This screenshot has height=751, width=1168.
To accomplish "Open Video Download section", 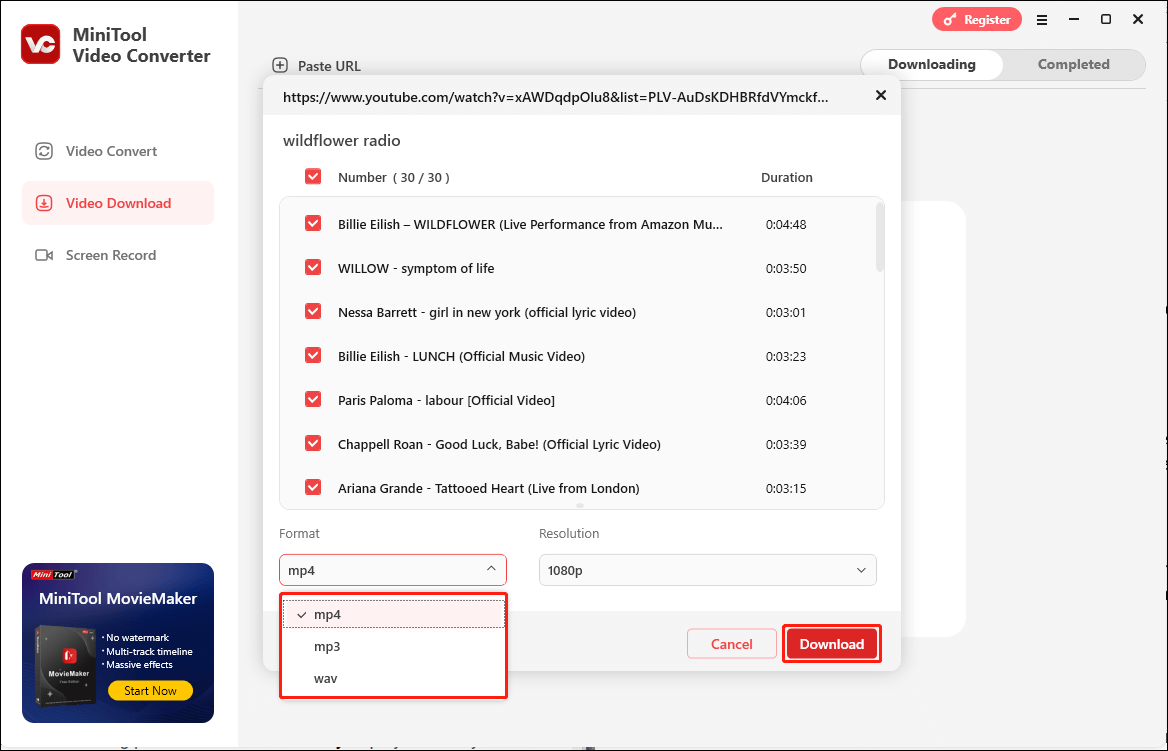I will pyautogui.click(x=118, y=203).
